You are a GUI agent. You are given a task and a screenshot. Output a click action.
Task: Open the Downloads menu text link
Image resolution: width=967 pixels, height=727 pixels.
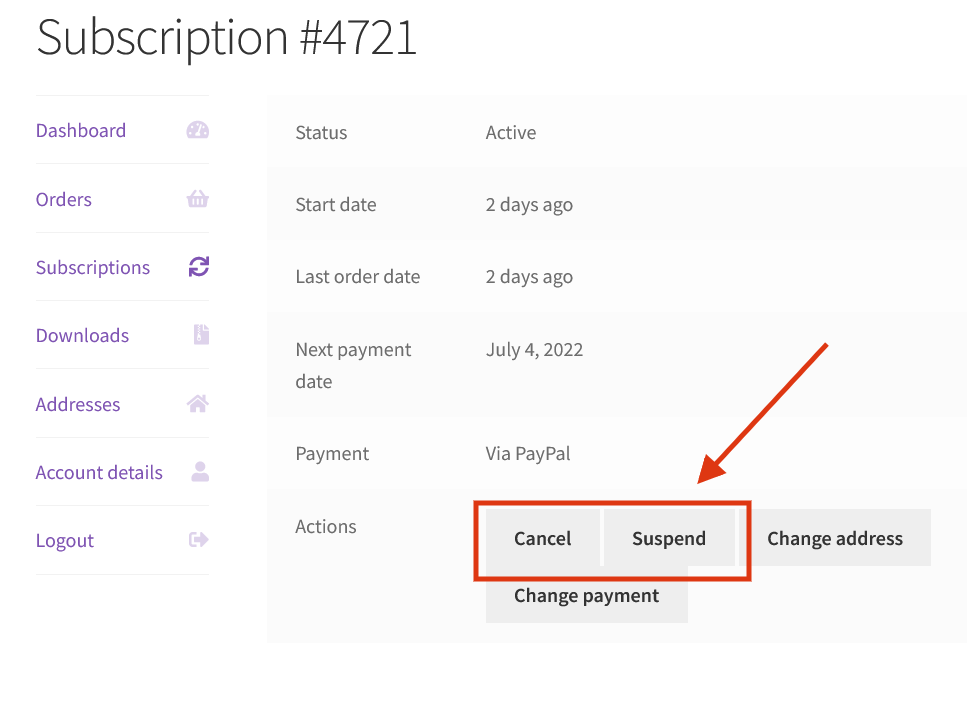coord(82,335)
